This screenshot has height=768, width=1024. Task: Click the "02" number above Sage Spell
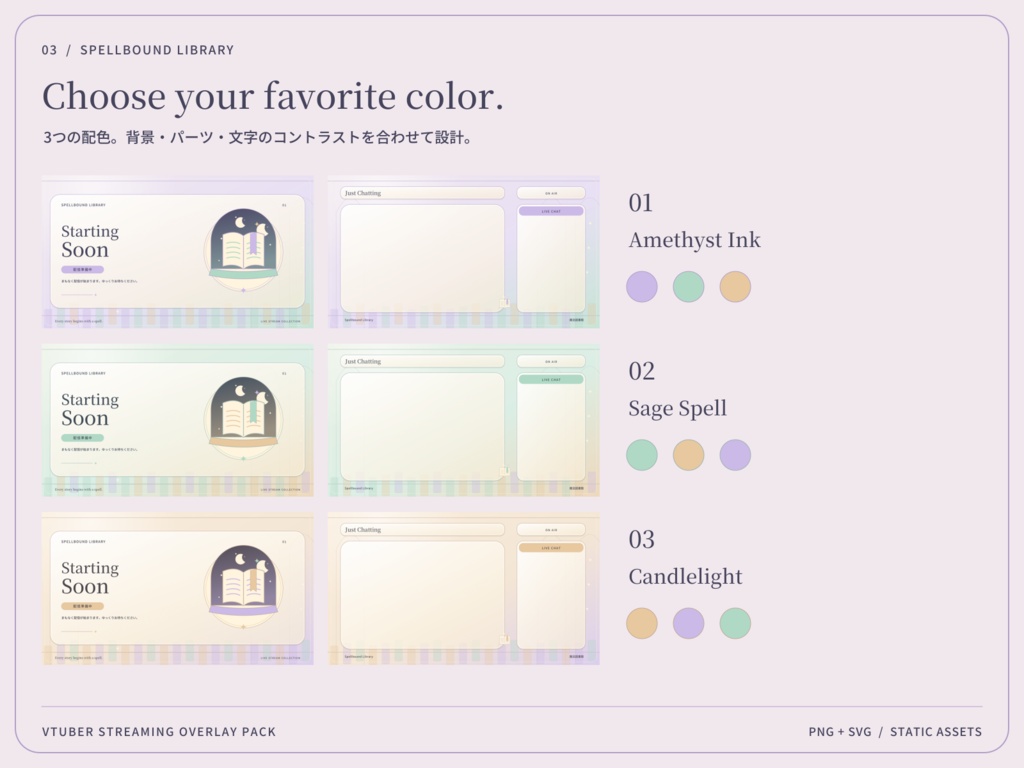pyautogui.click(x=641, y=372)
